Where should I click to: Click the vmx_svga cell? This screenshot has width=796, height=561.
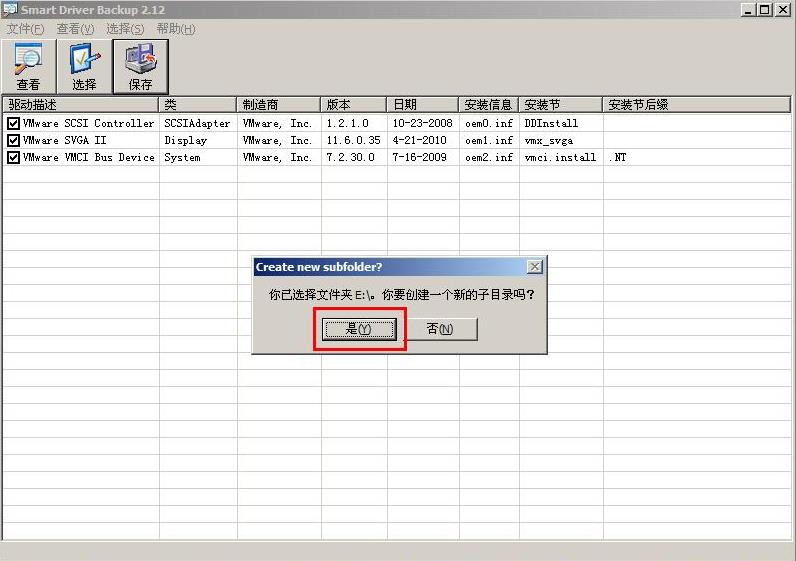[549, 141]
